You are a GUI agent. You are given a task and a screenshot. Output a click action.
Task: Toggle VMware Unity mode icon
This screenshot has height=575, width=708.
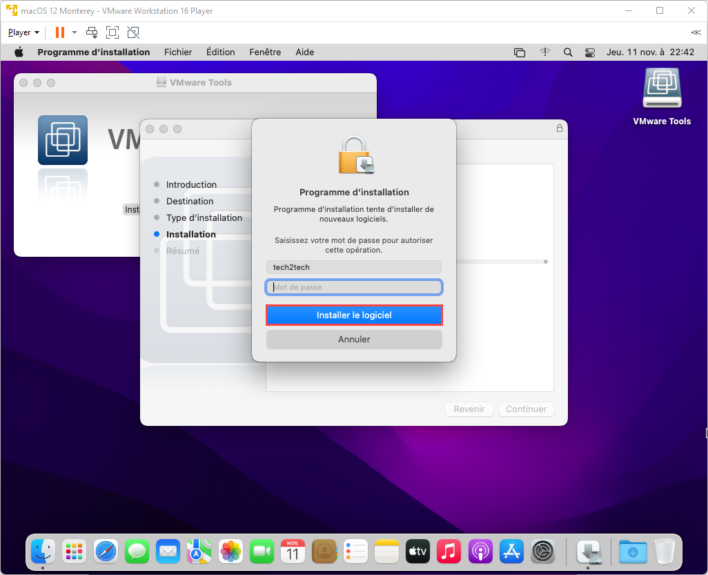[133, 32]
